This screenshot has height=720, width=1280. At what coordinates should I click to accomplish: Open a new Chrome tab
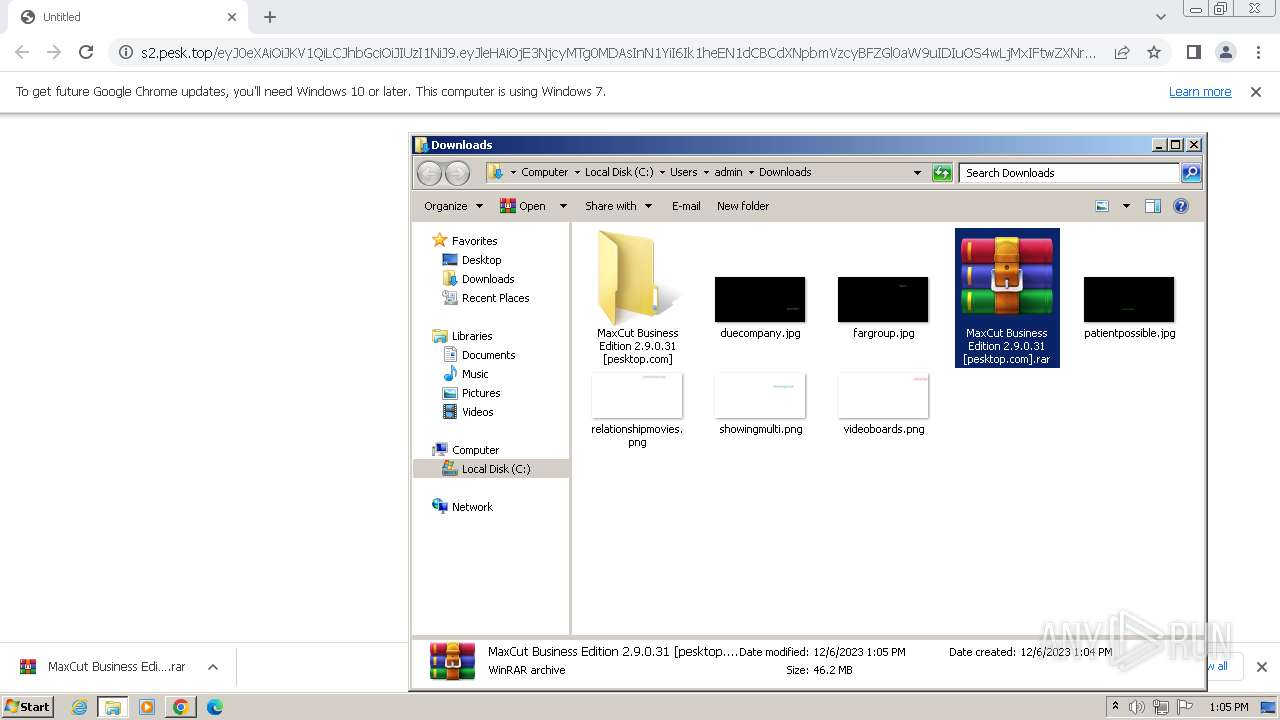[x=270, y=17]
